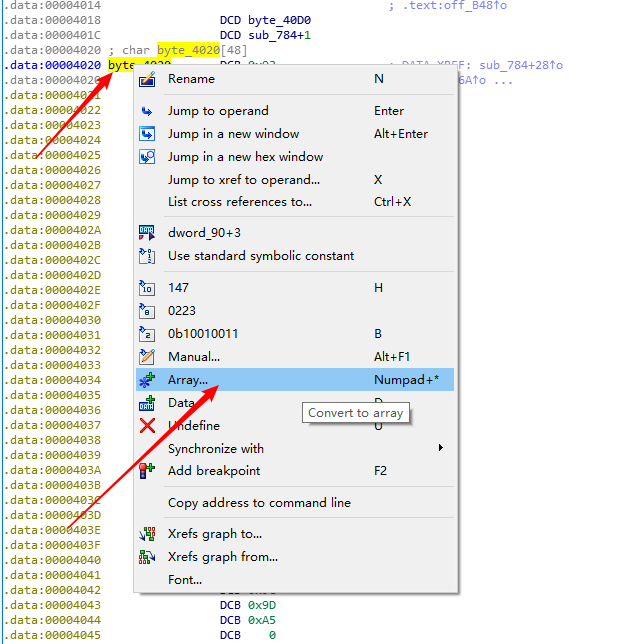This screenshot has width=623, height=644.
Task: Click the Manual operand pencil icon
Action: [x=147, y=357]
